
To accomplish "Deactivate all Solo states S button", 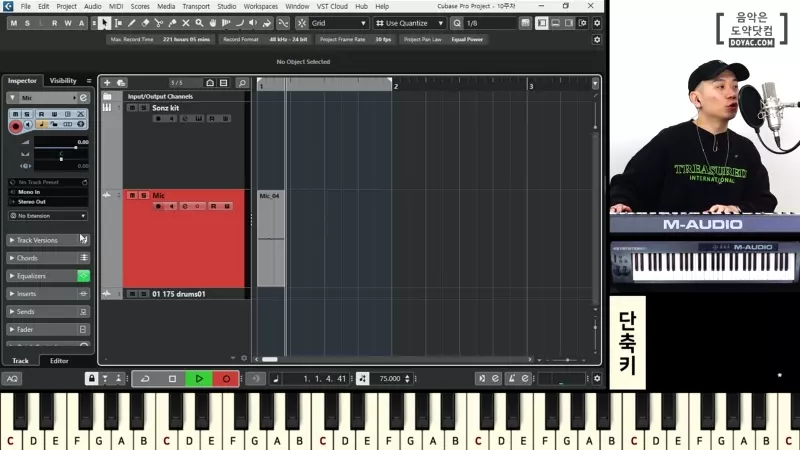I will pos(27,23).
